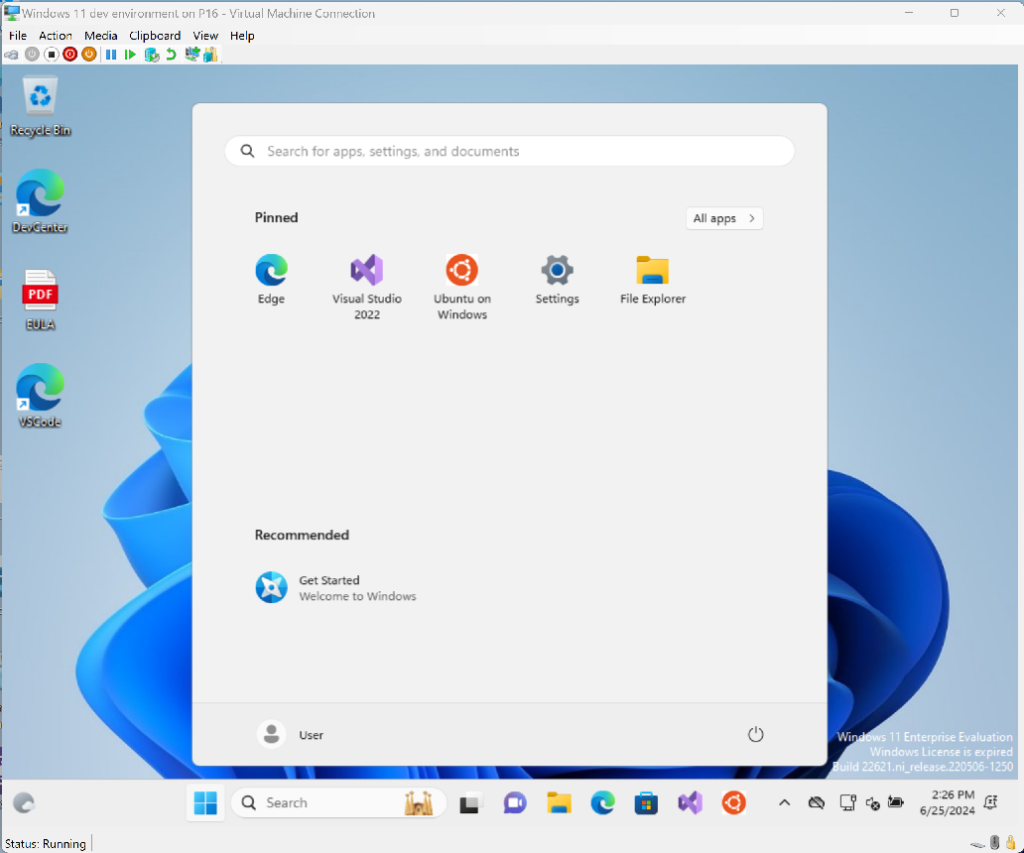The height and width of the screenshot is (853, 1024).
Task: Take a Checkpoint using the VM toolbar icon
Action: [x=151, y=54]
